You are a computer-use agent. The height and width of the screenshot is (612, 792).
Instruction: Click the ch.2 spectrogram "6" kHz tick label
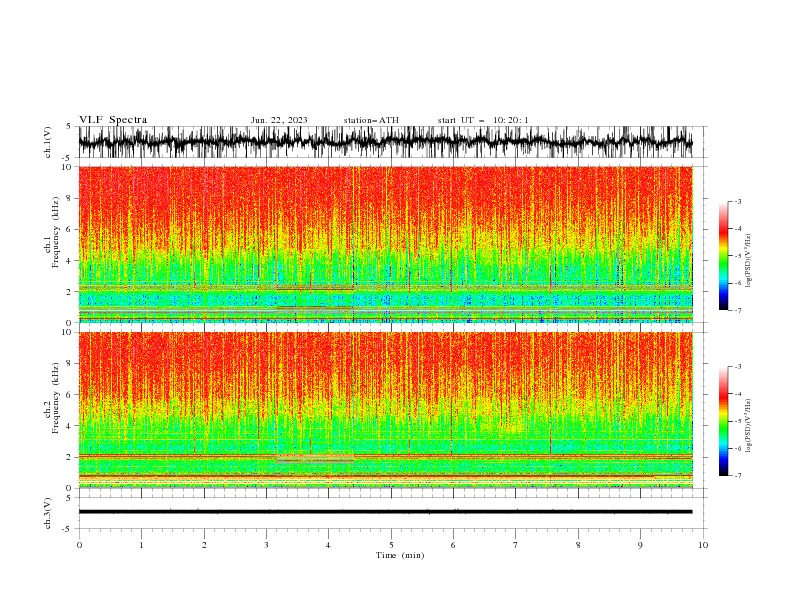click(x=70, y=395)
